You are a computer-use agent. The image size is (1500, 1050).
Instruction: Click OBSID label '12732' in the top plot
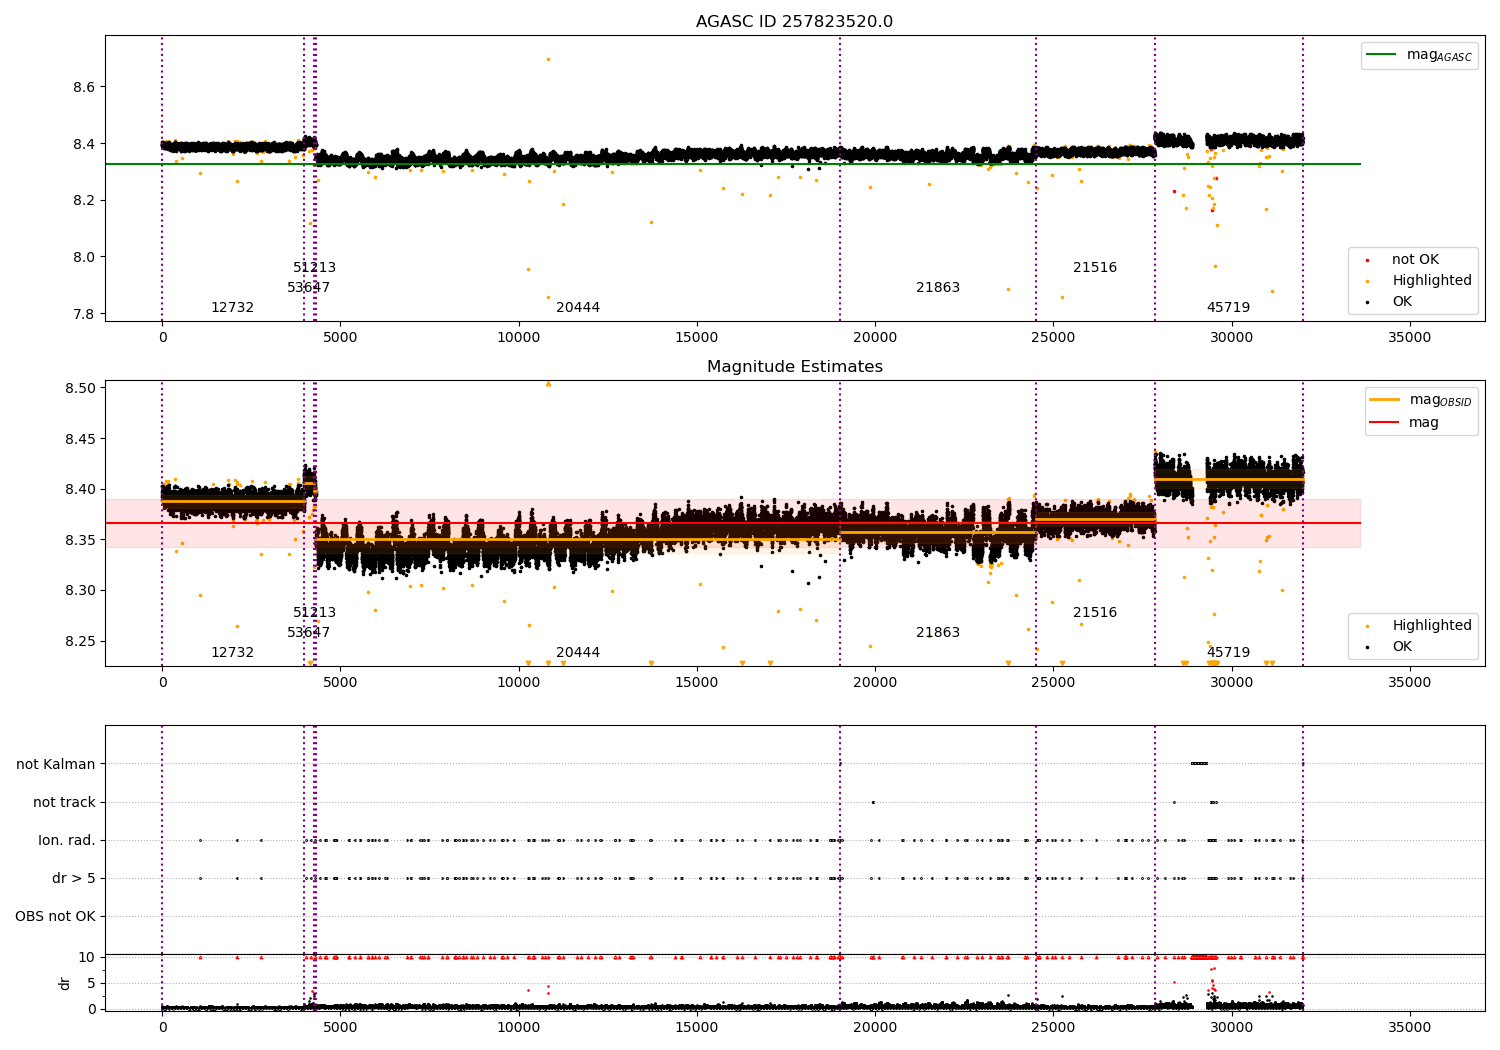click(x=232, y=308)
